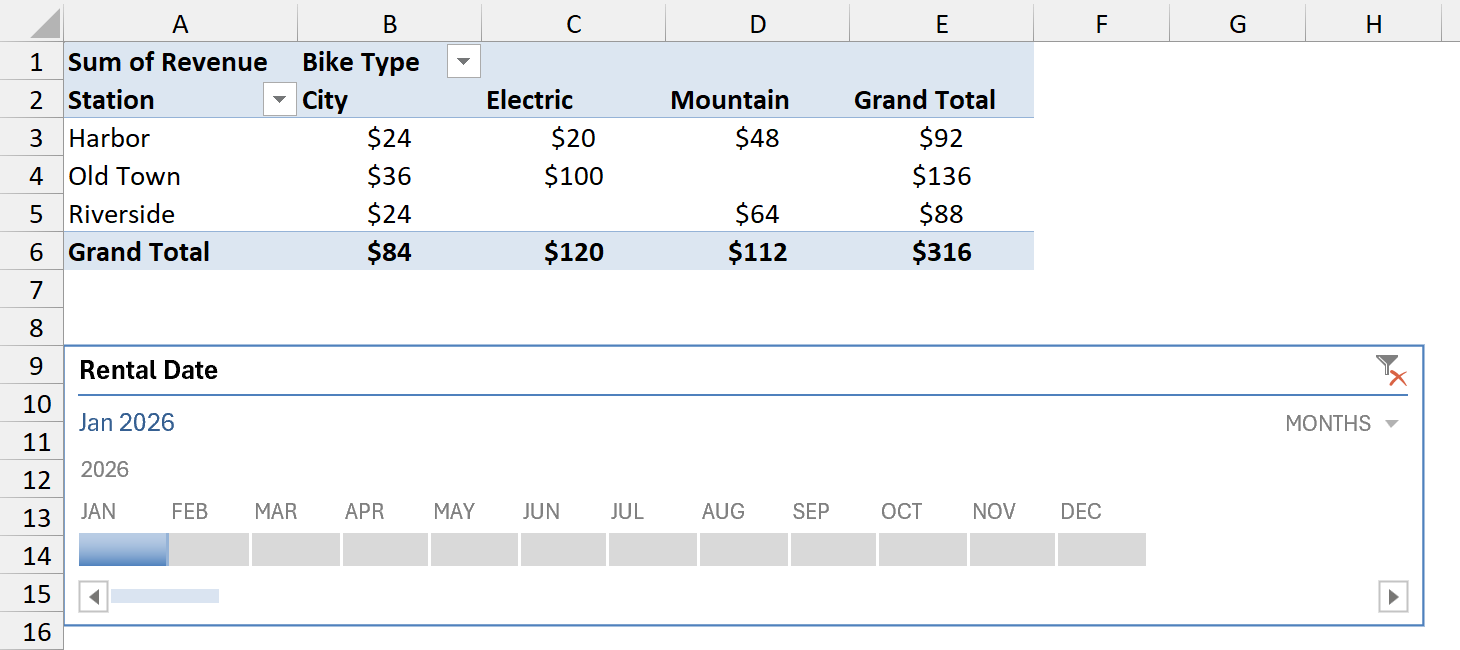This screenshot has height=650, width=1460.
Task: Select the Old Town total $136 cell
Action: coord(942,176)
